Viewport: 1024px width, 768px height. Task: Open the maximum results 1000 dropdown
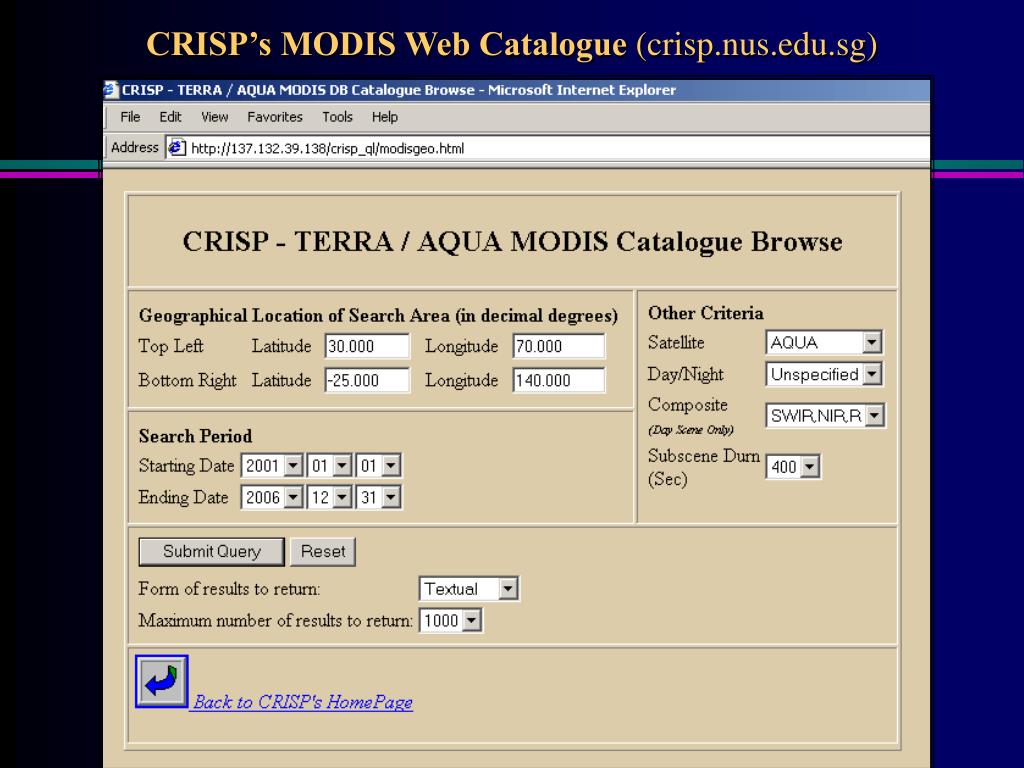pyautogui.click(x=451, y=620)
